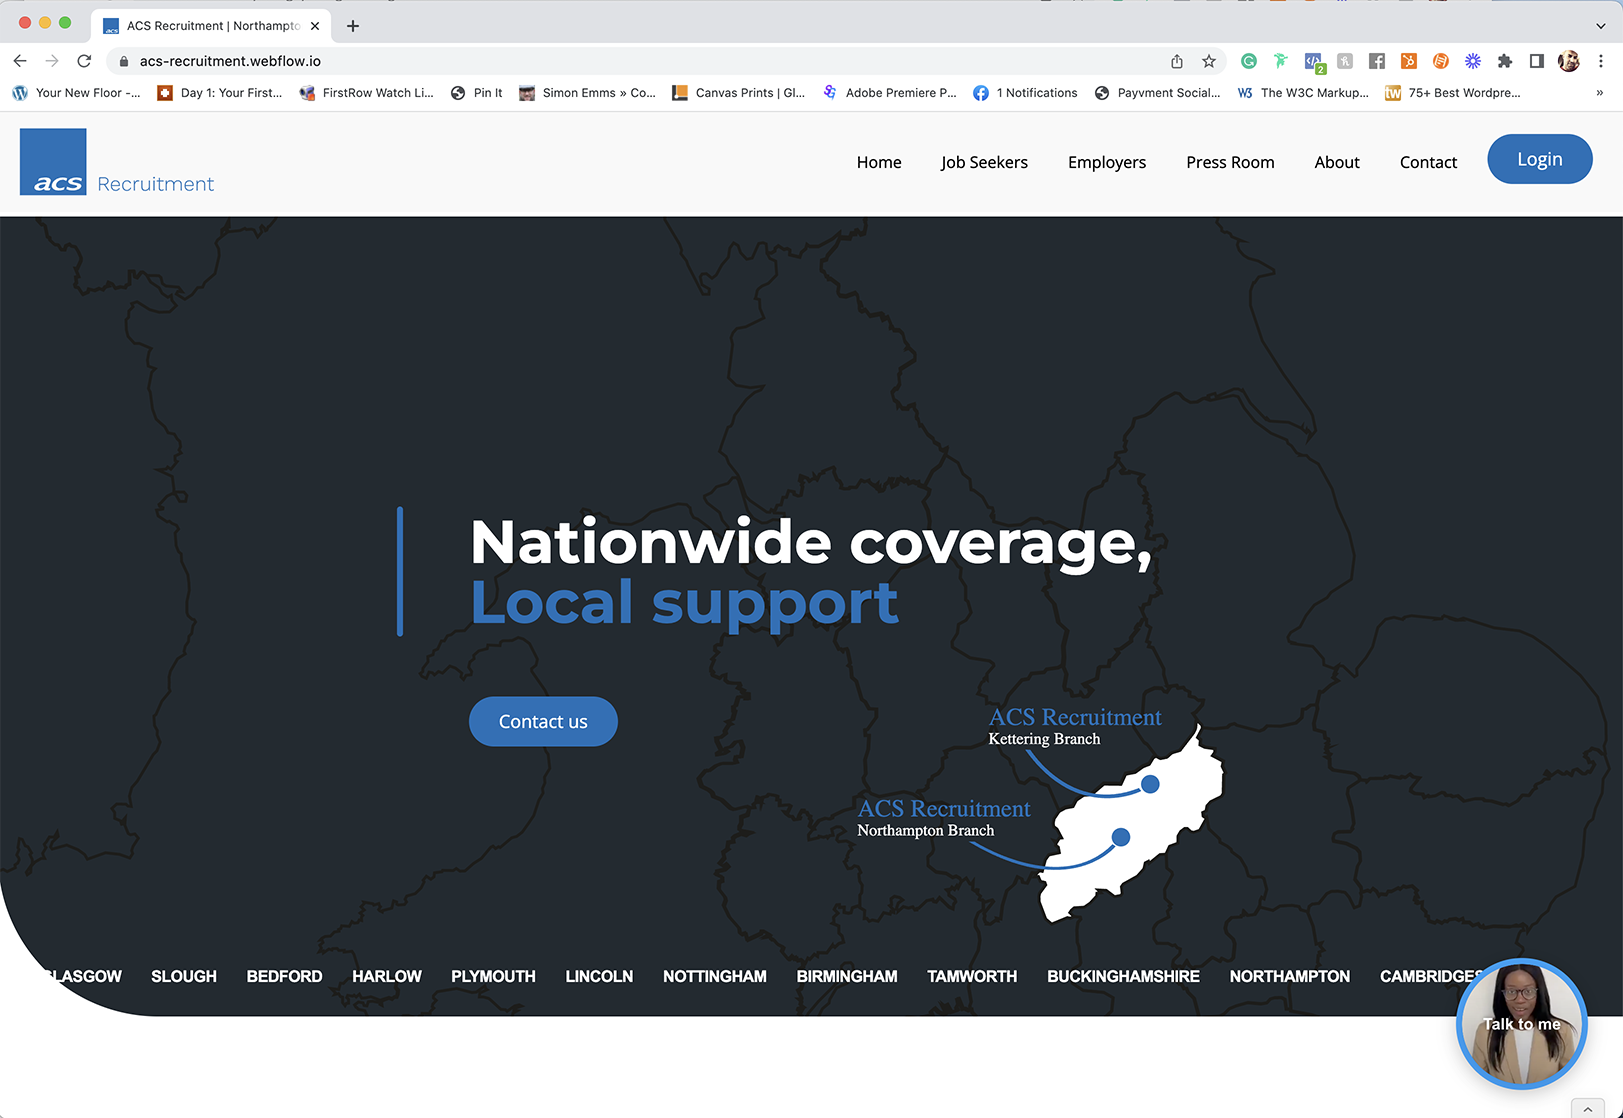Viewport: 1623px width, 1118px height.
Task: Open the 'Talk to me' video widget
Action: 1522,1023
